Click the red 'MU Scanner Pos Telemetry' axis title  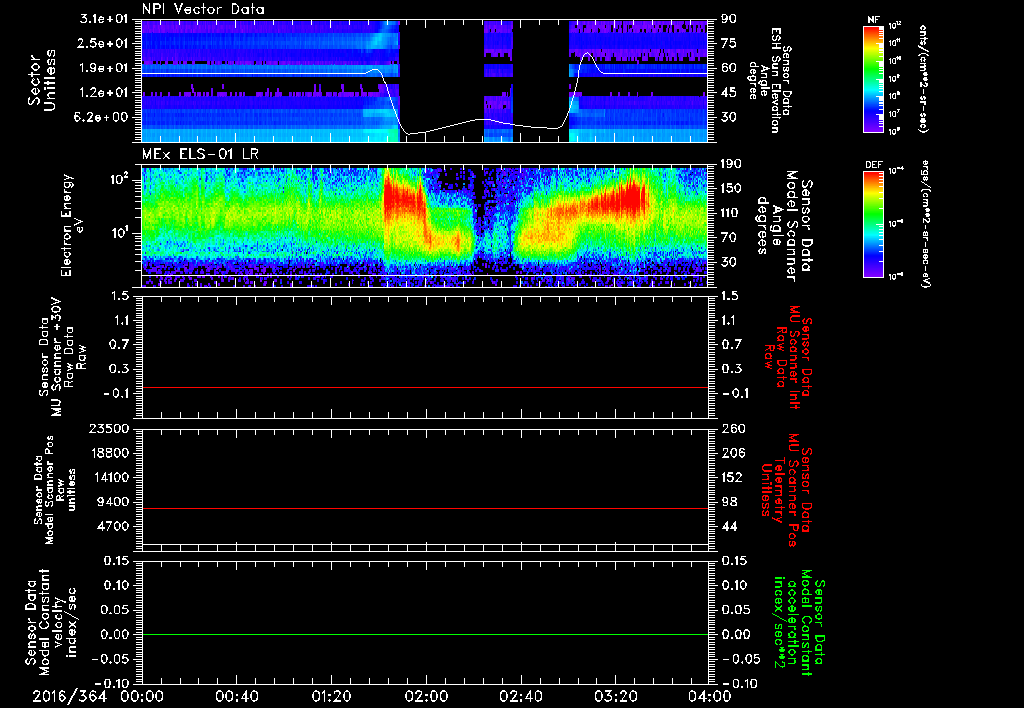(787, 490)
